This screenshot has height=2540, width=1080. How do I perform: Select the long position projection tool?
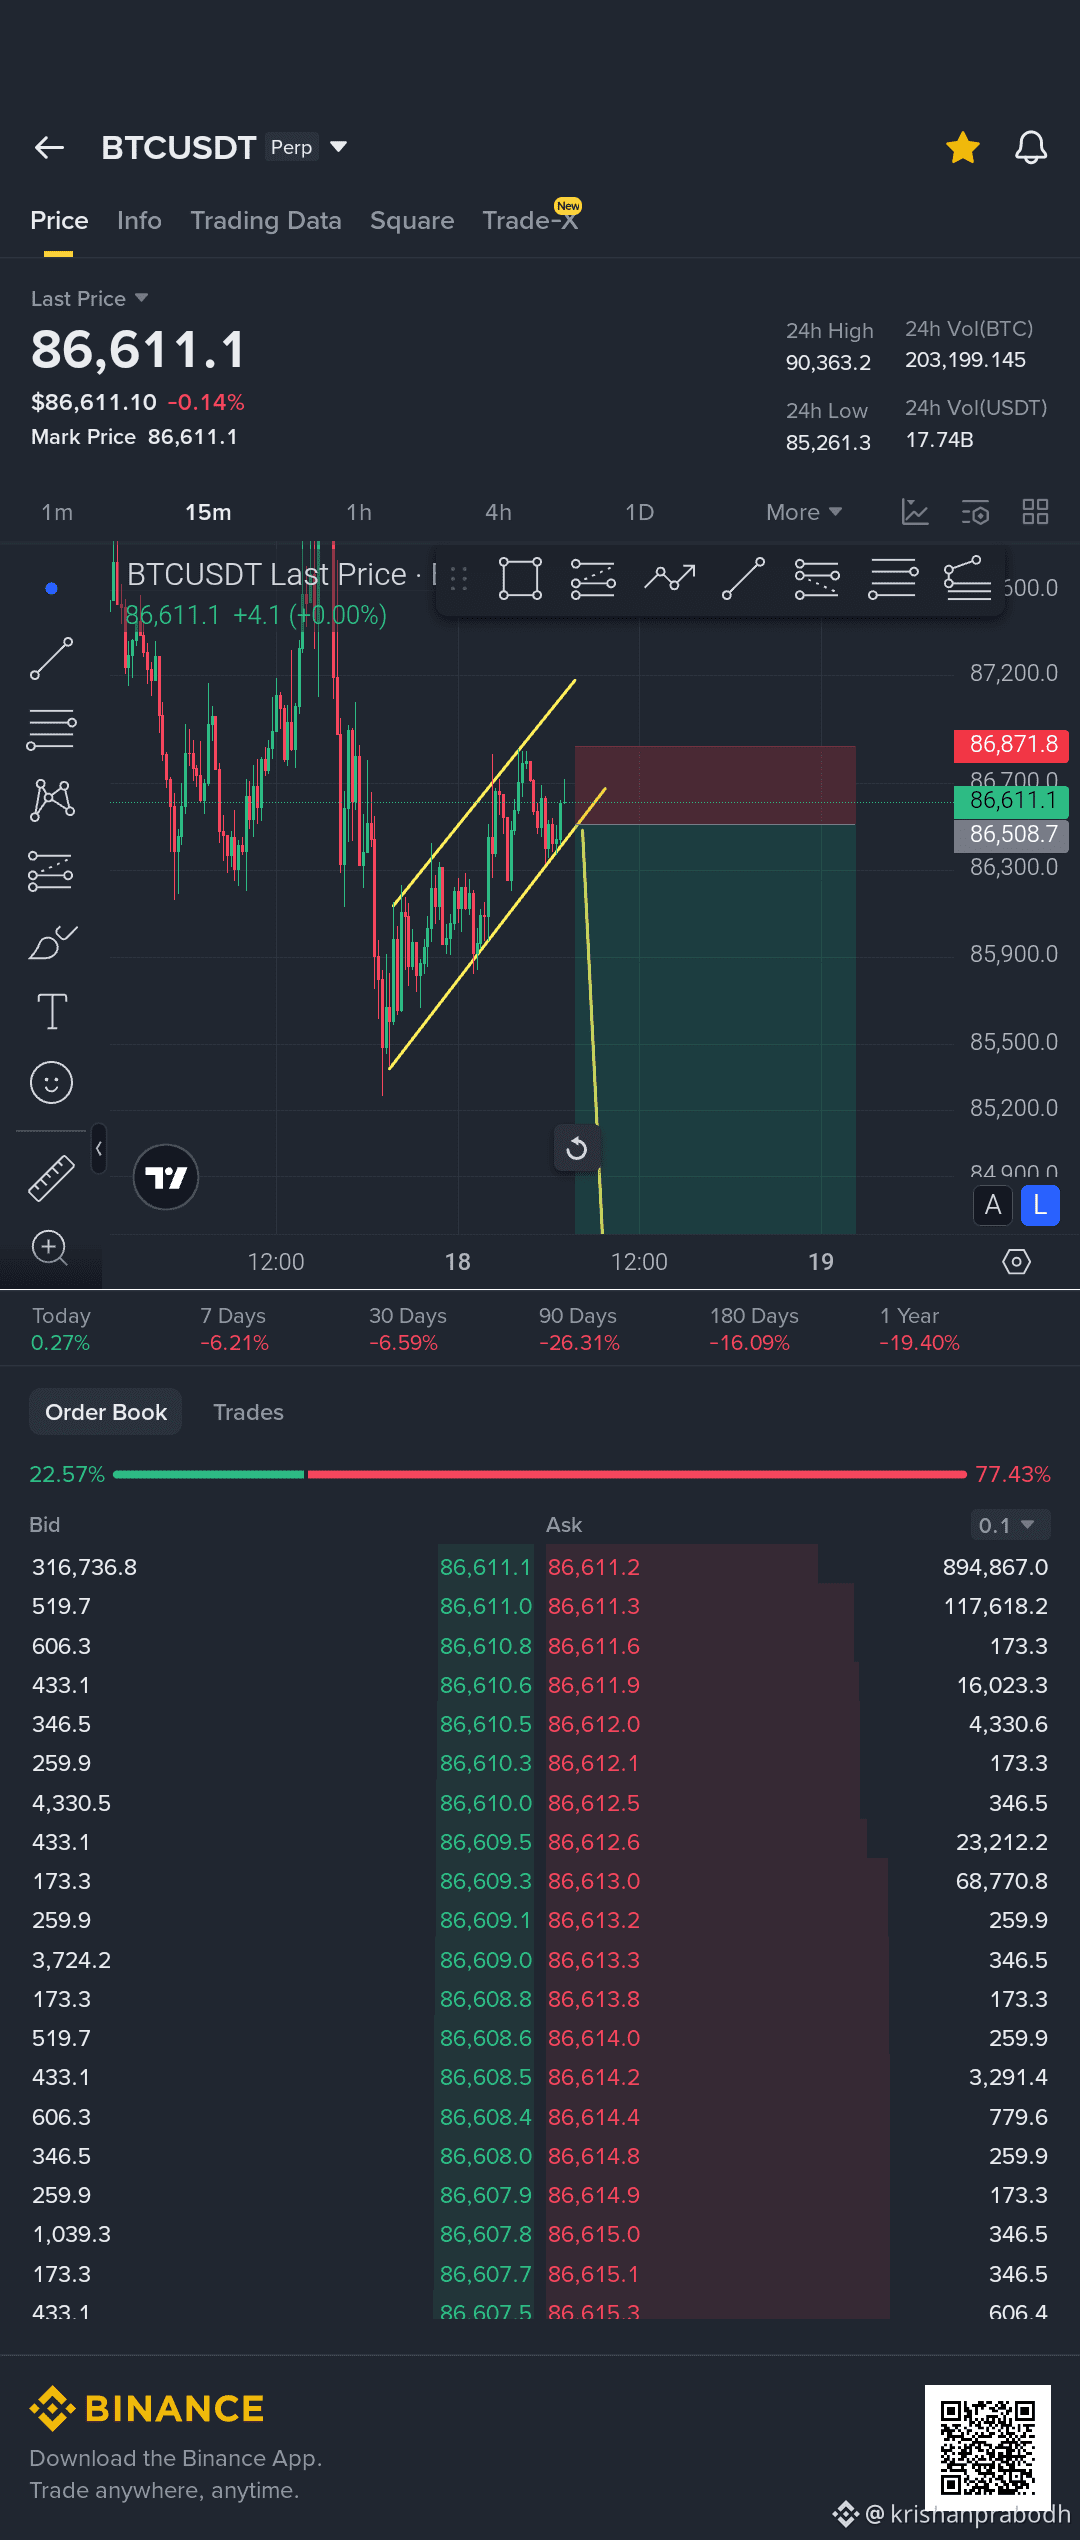click(50, 871)
